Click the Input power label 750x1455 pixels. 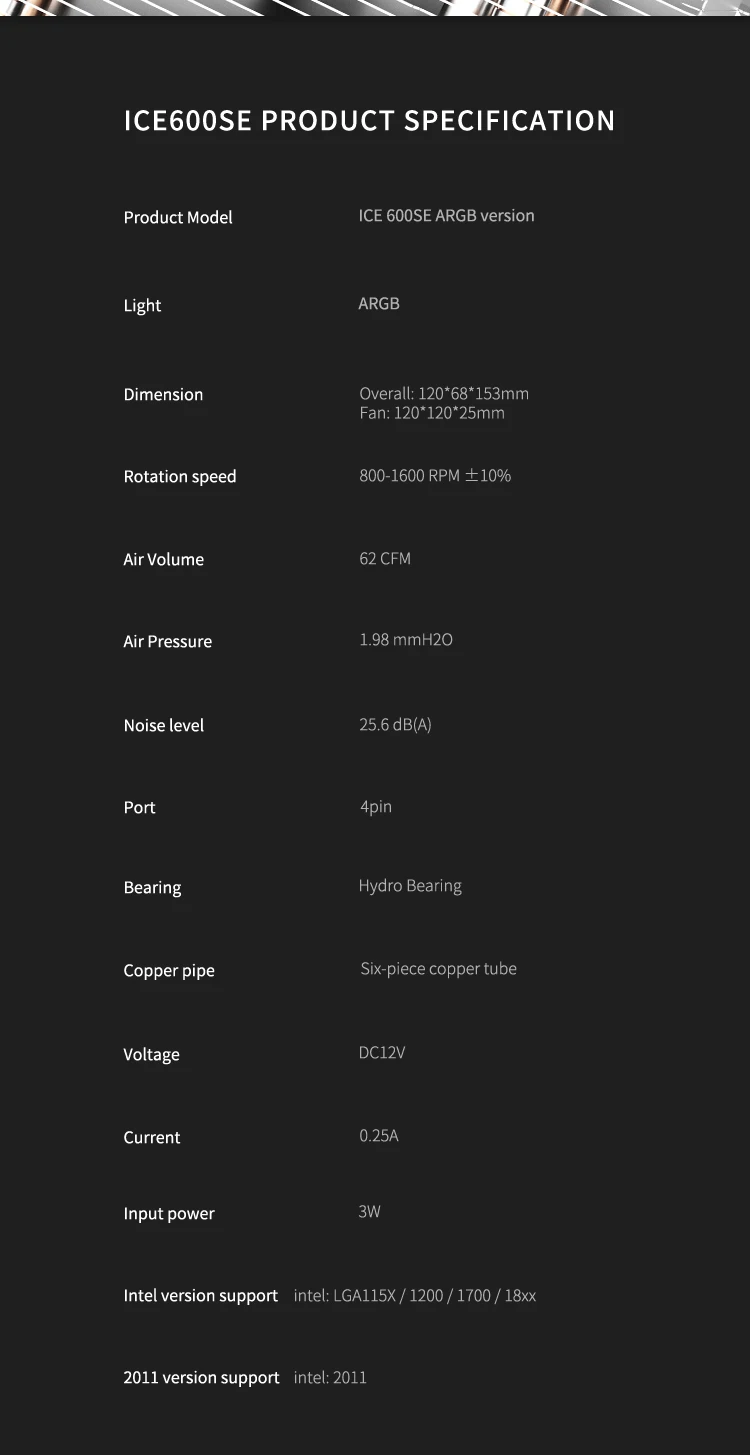click(x=169, y=1213)
